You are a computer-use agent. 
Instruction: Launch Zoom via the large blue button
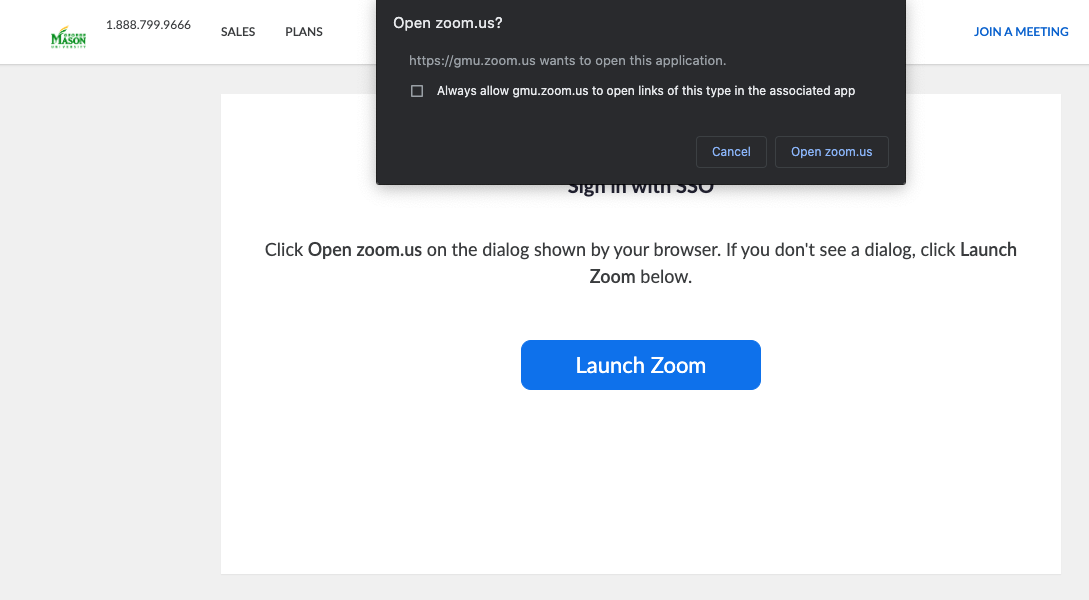[640, 365]
